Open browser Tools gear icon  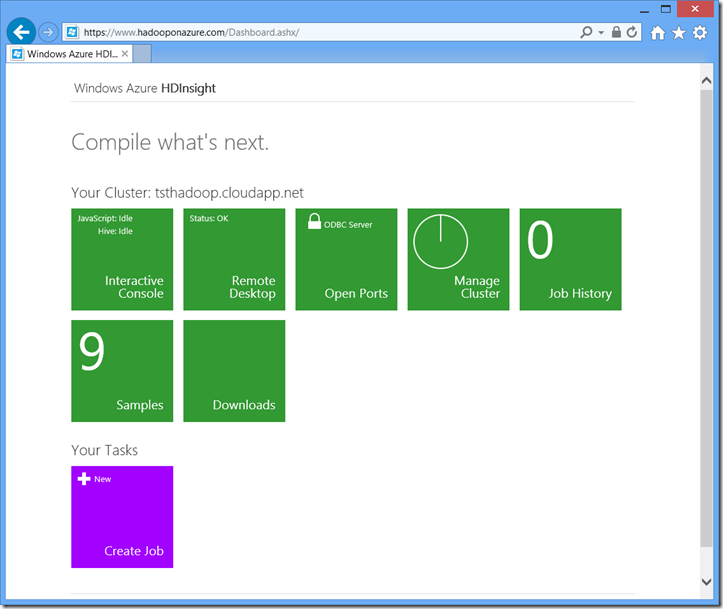[700, 33]
